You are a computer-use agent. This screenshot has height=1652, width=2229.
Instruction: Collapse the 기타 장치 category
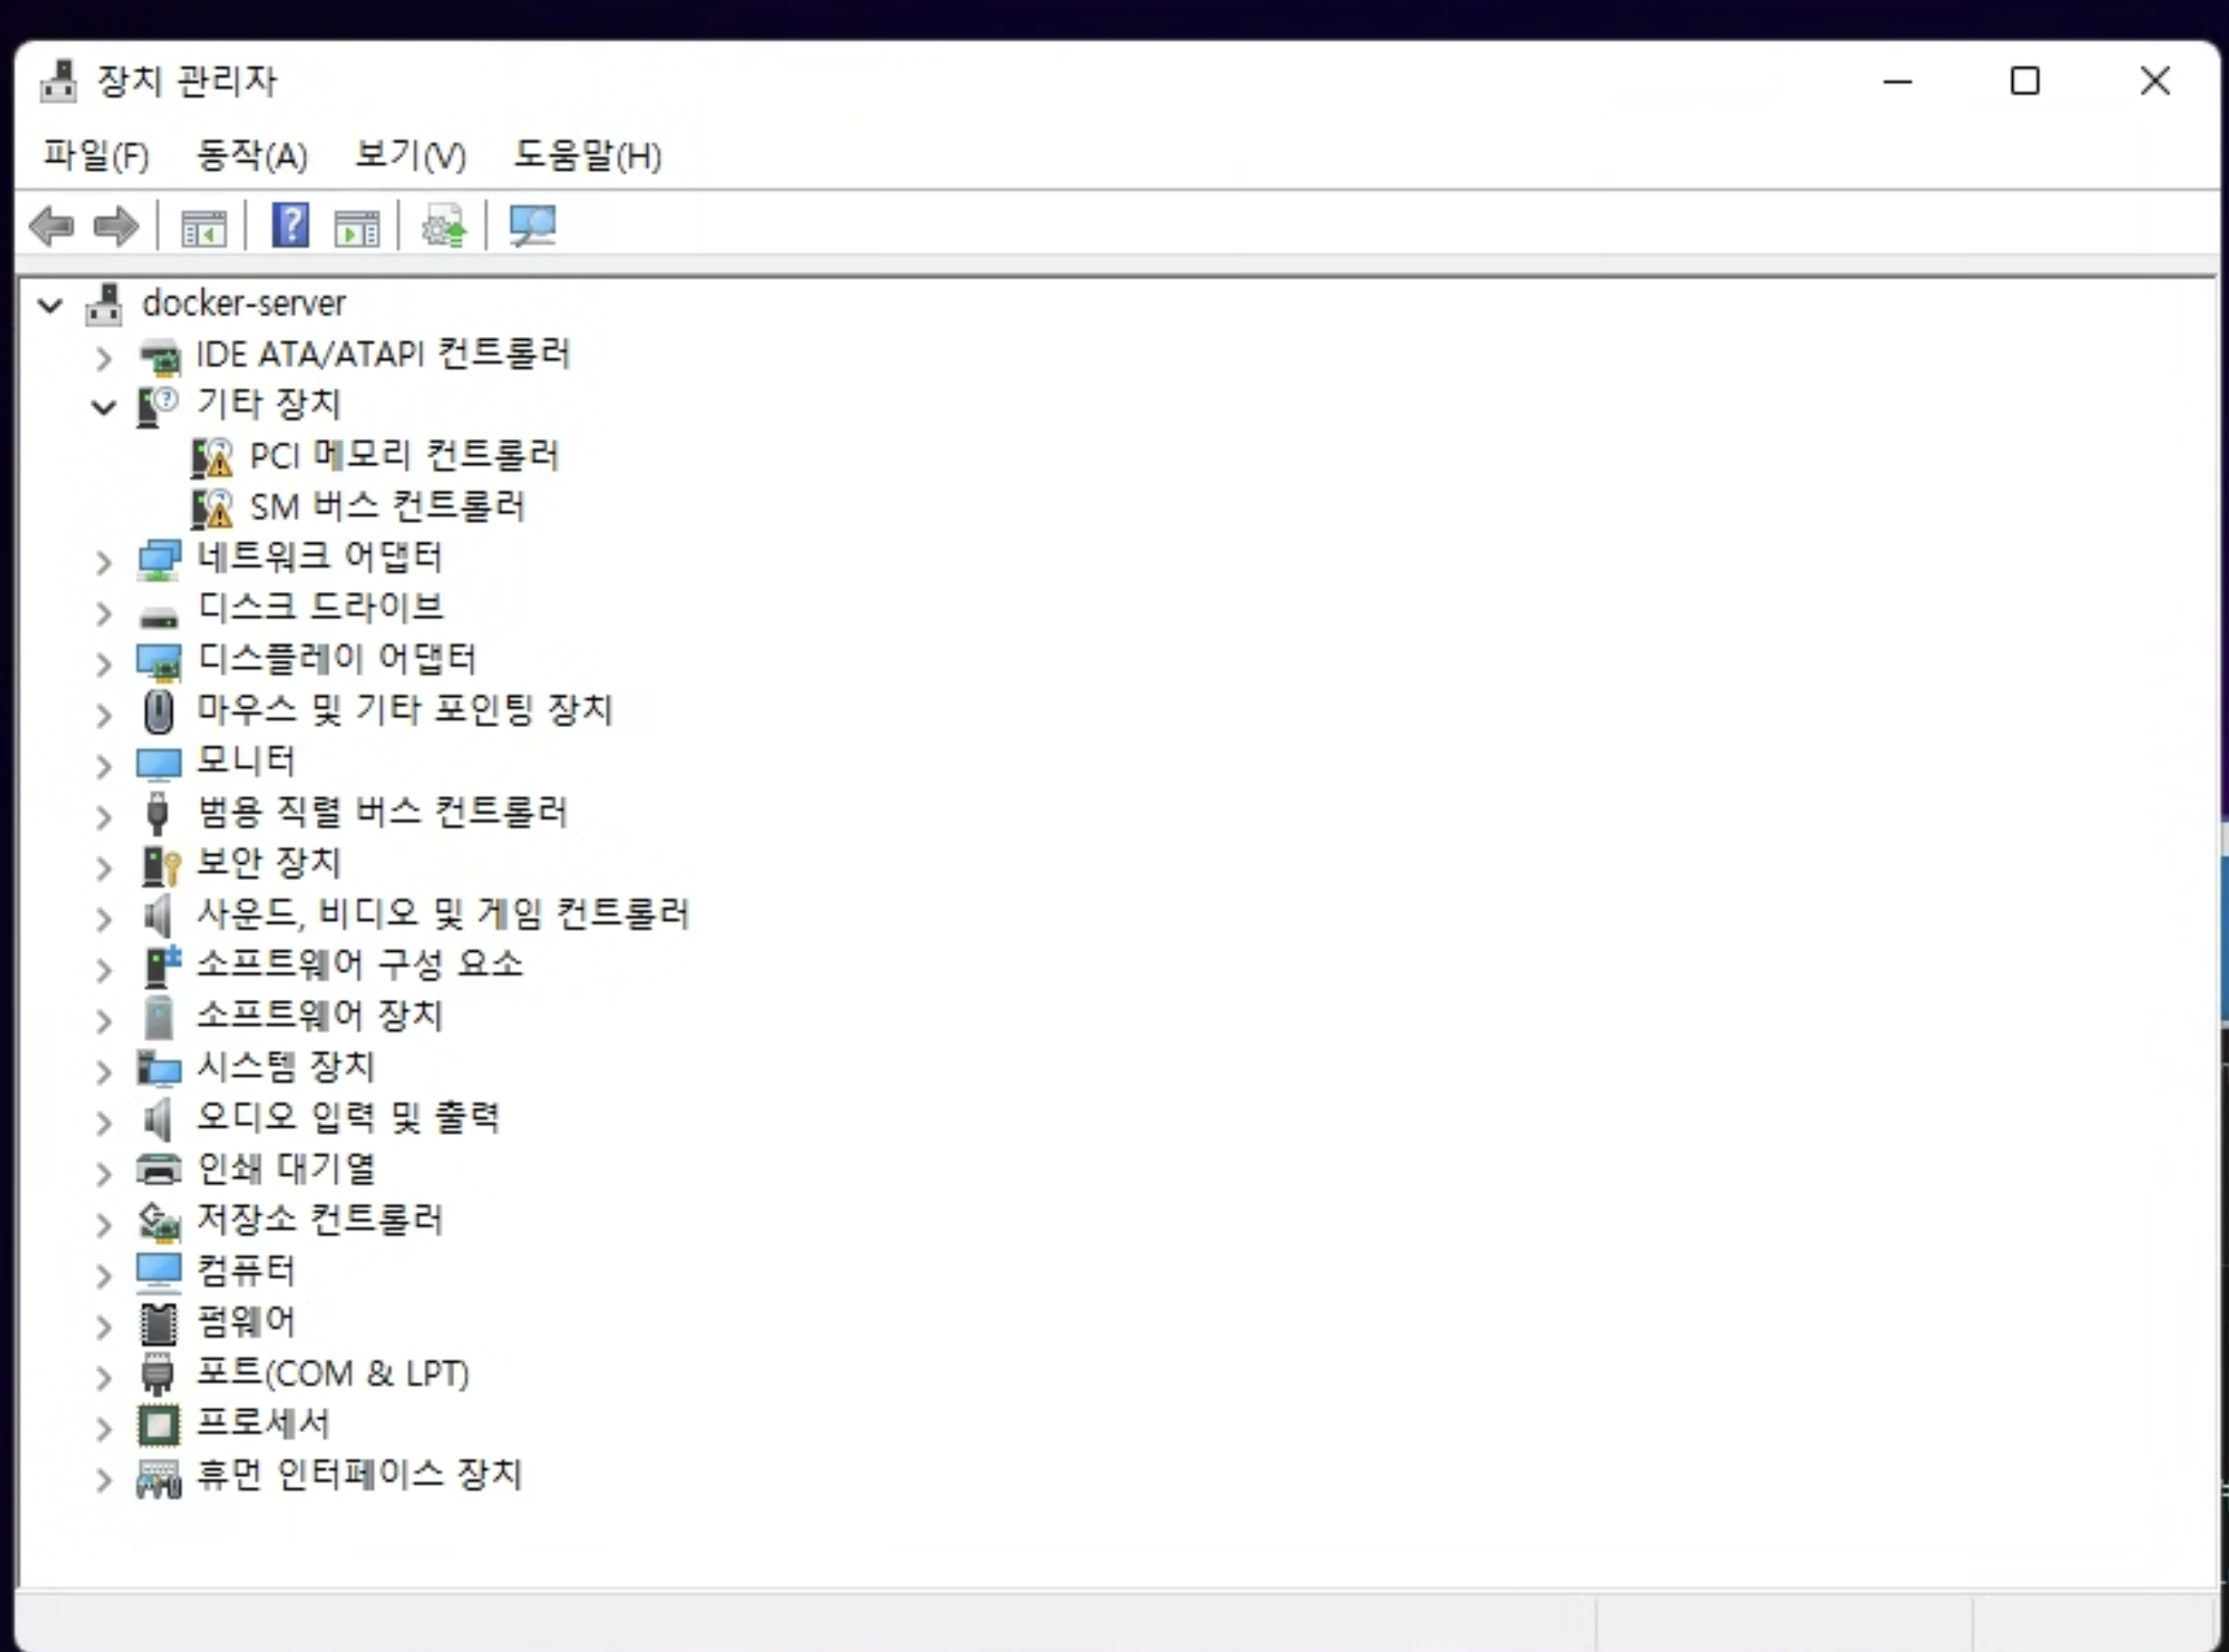[x=104, y=407]
